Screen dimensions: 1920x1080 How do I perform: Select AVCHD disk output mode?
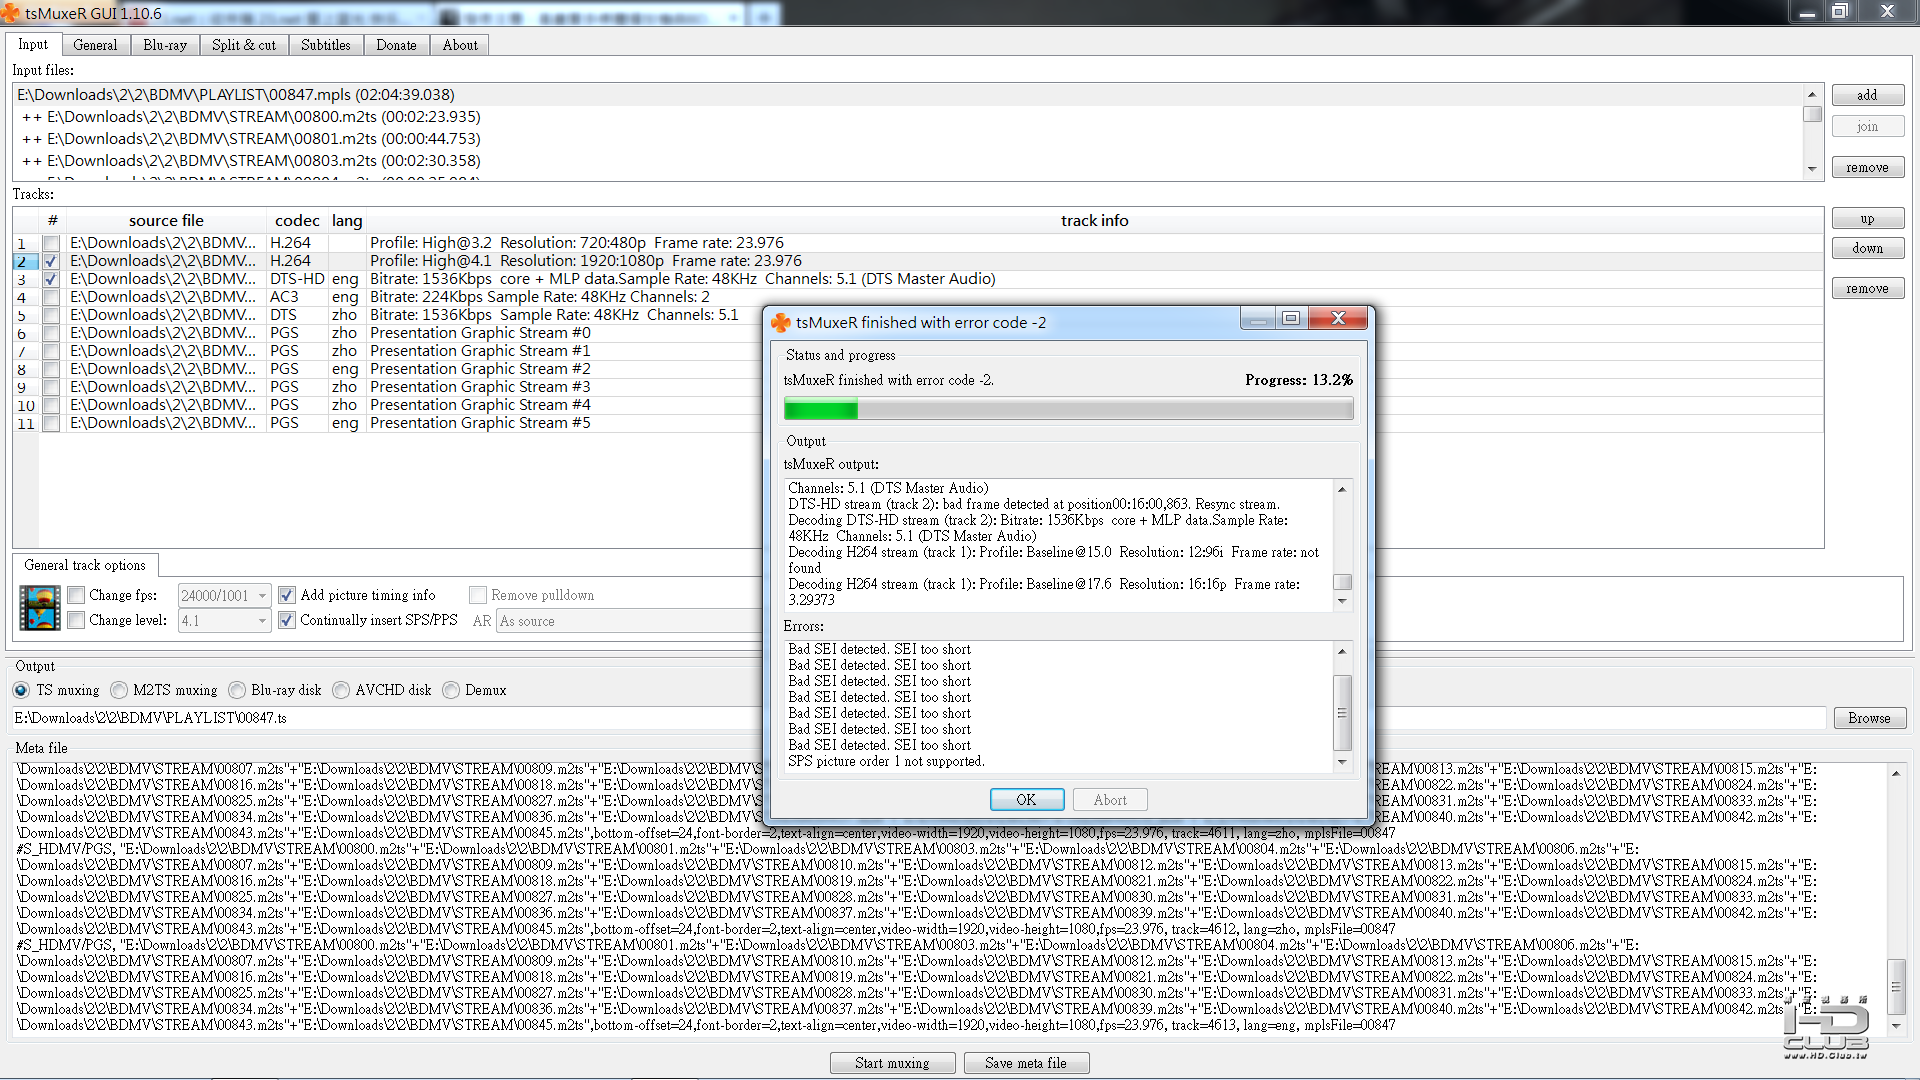[341, 690]
